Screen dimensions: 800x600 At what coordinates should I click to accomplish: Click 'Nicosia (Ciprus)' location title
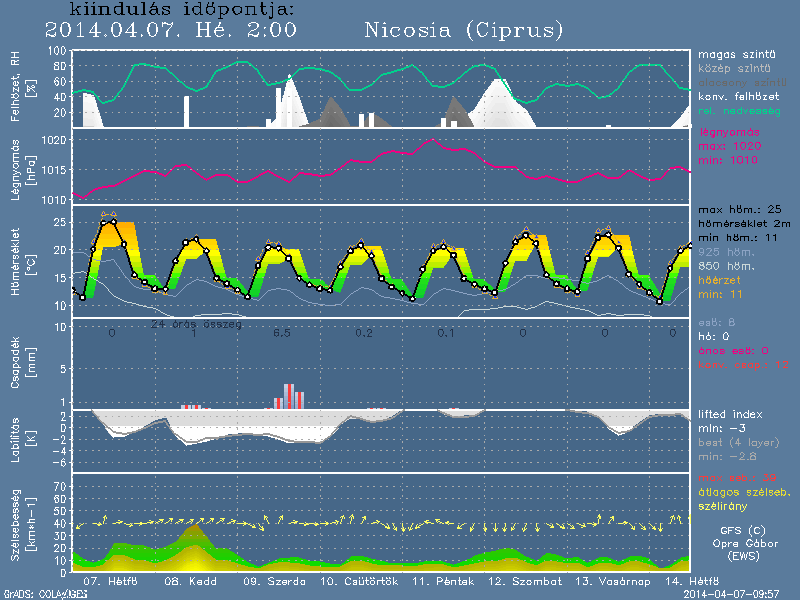click(464, 30)
